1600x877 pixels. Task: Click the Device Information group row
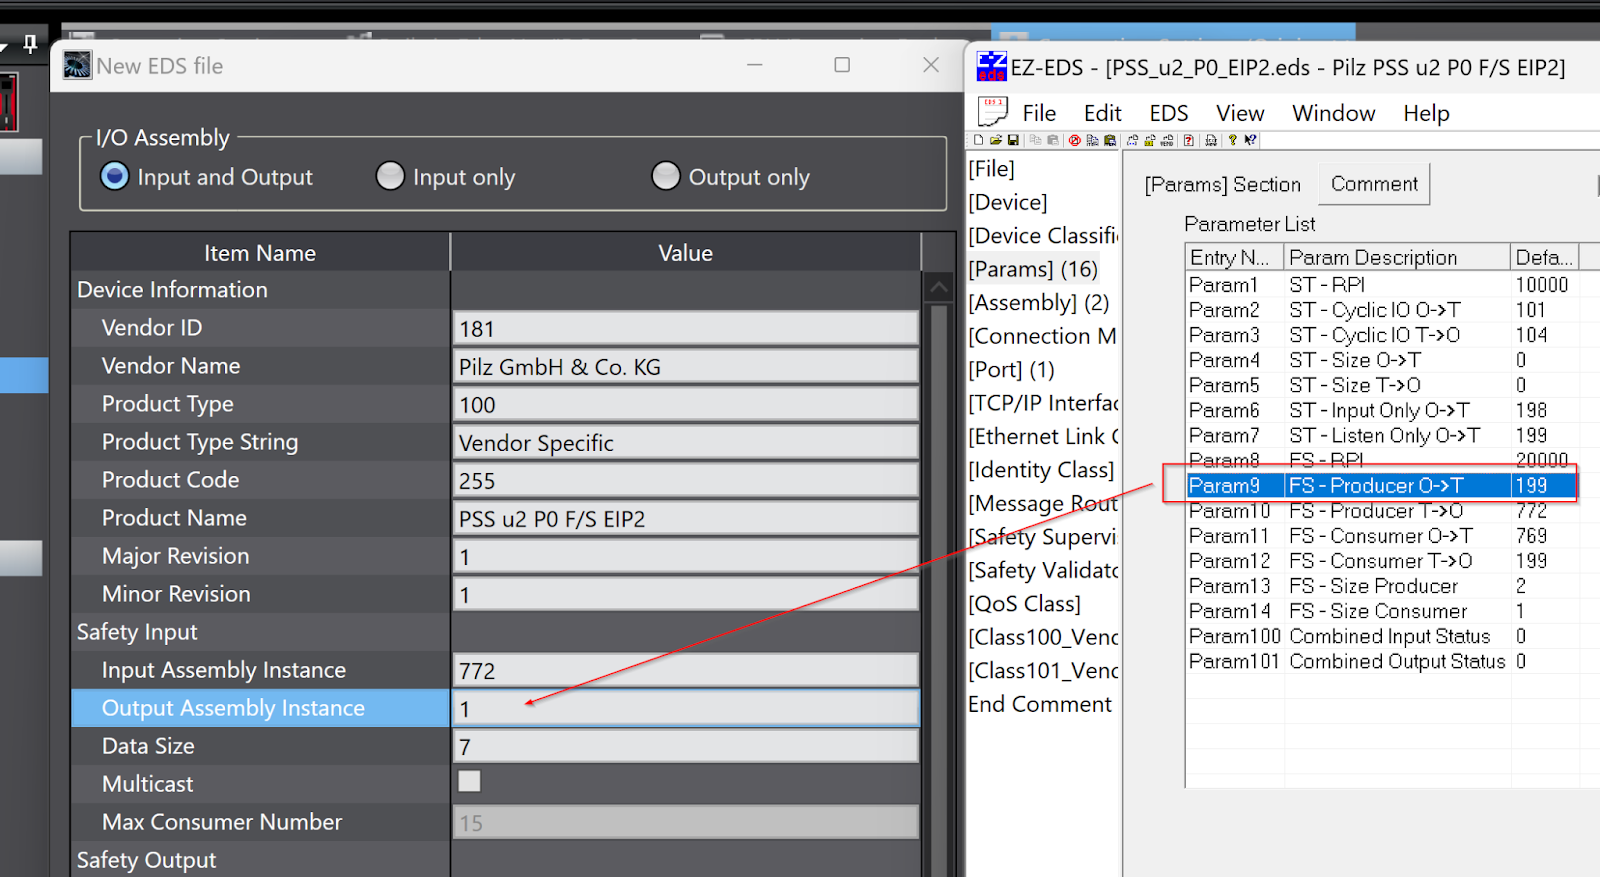click(495, 290)
